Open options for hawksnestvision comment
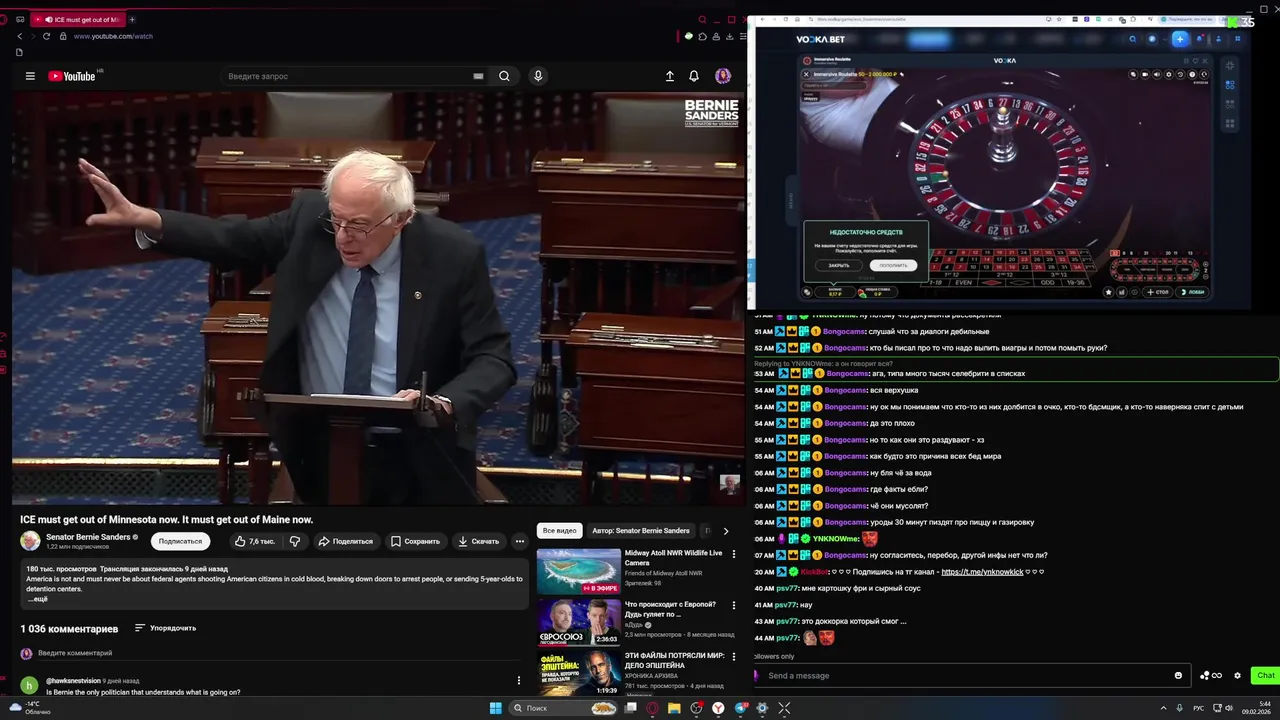This screenshot has width=1280, height=720. pos(518,680)
